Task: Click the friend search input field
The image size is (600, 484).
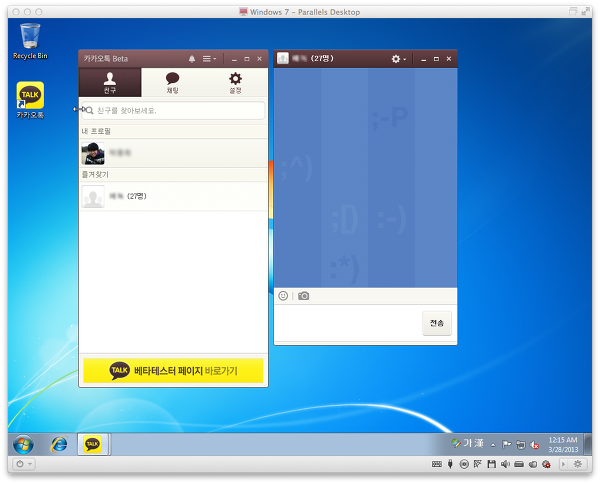Action: (x=173, y=111)
